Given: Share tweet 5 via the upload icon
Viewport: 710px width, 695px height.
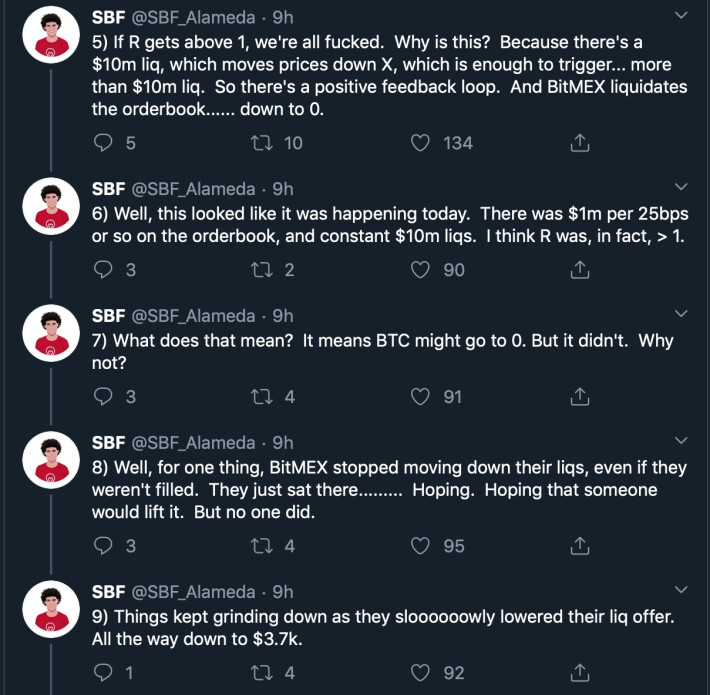Looking at the screenshot, I should coord(579,143).
